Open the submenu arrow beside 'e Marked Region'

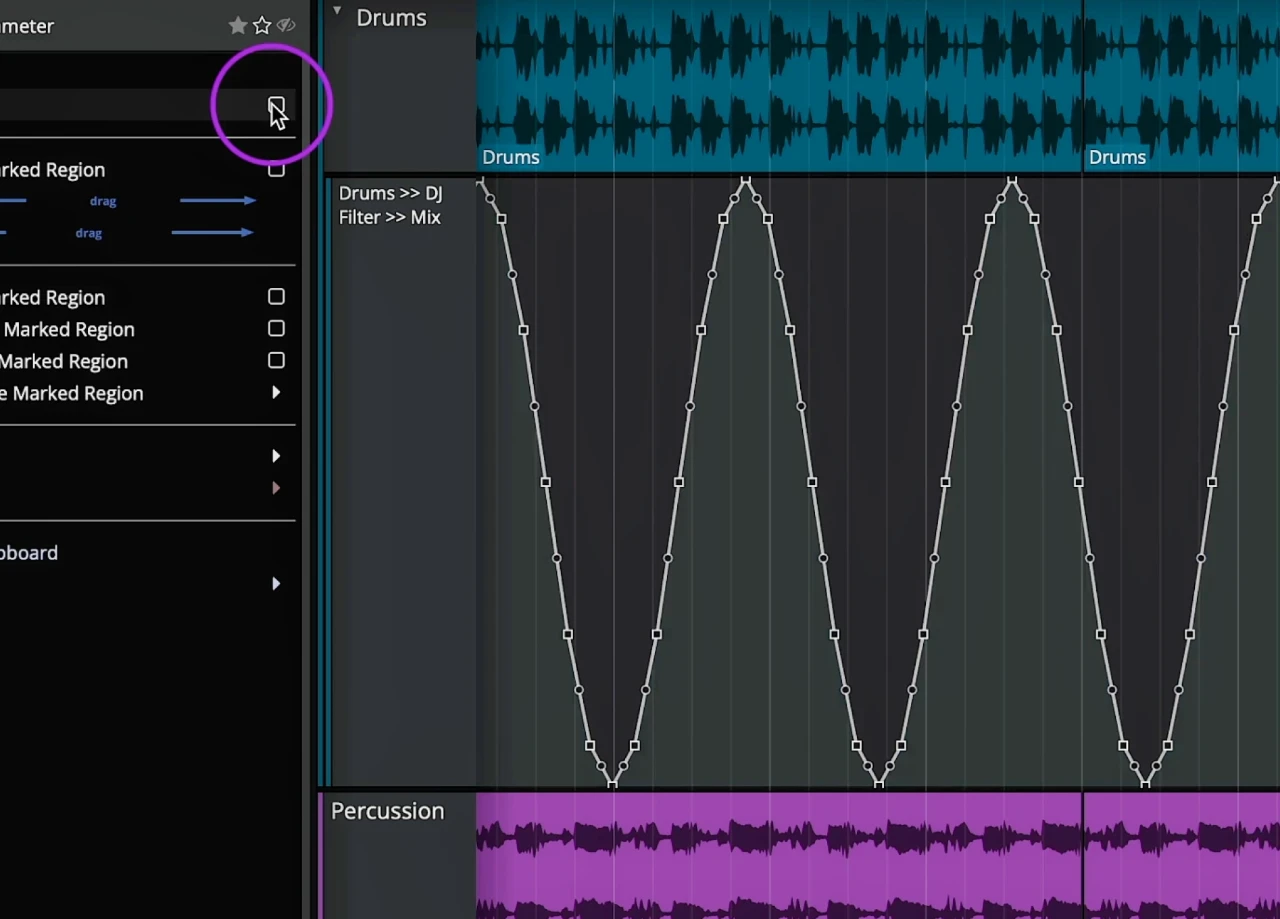276,393
